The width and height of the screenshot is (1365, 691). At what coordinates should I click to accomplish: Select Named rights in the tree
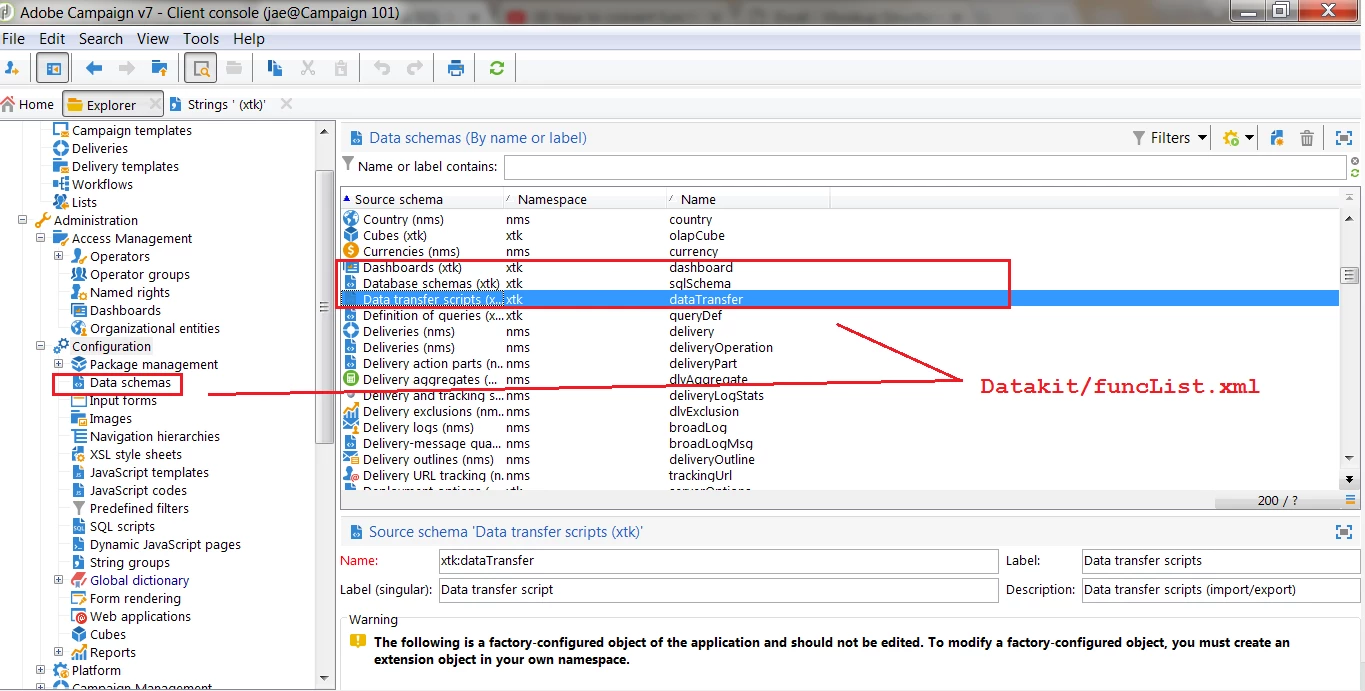point(130,292)
